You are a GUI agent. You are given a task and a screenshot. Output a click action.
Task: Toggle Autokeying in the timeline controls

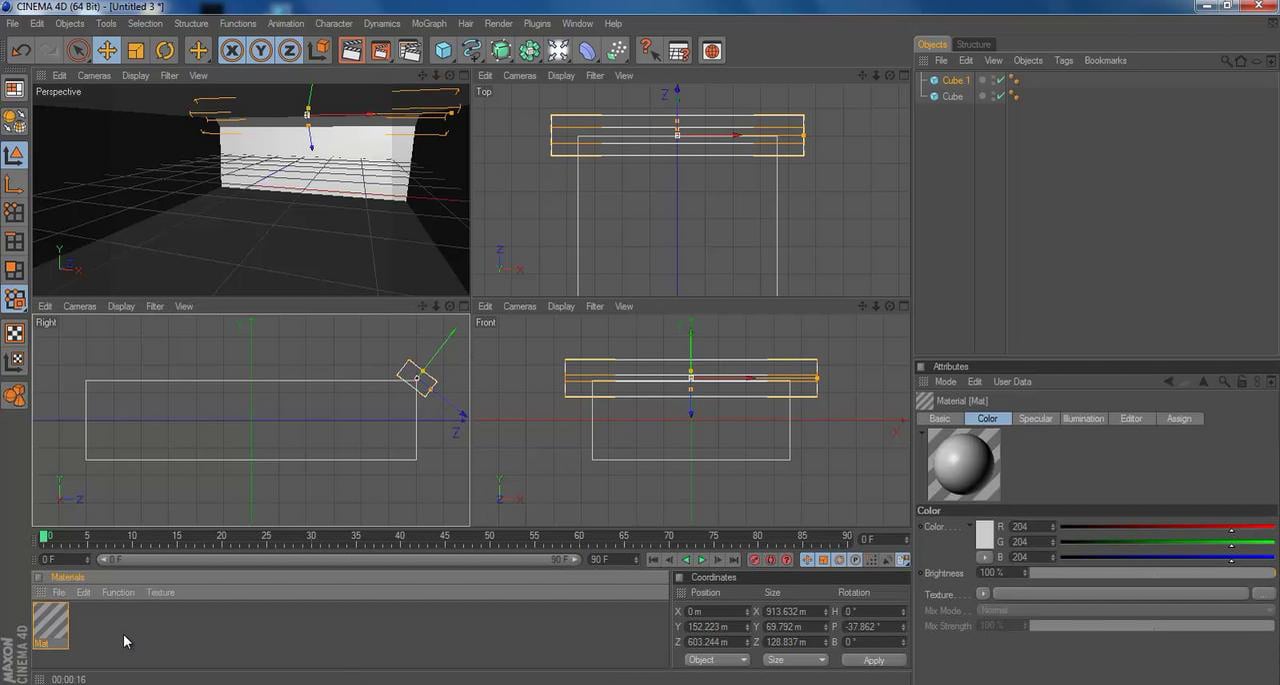point(771,560)
